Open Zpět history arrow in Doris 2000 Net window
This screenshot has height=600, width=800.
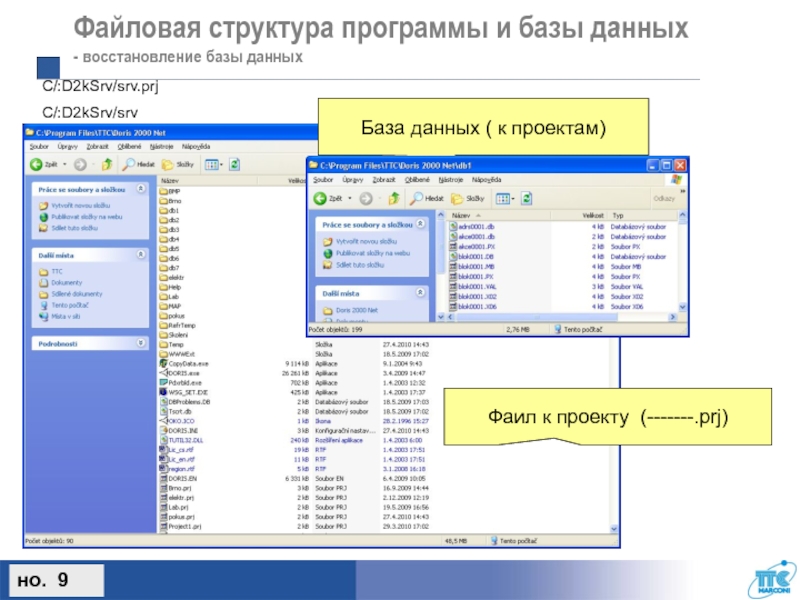pos(65,164)
